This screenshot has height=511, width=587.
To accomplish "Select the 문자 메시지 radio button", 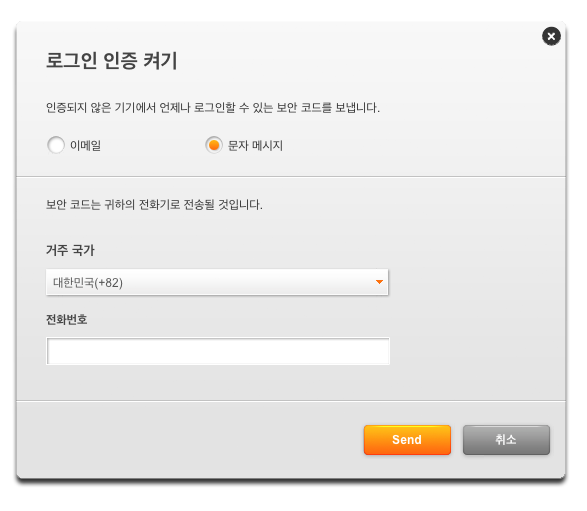I will pyautogui.click(x=214, y=145).
